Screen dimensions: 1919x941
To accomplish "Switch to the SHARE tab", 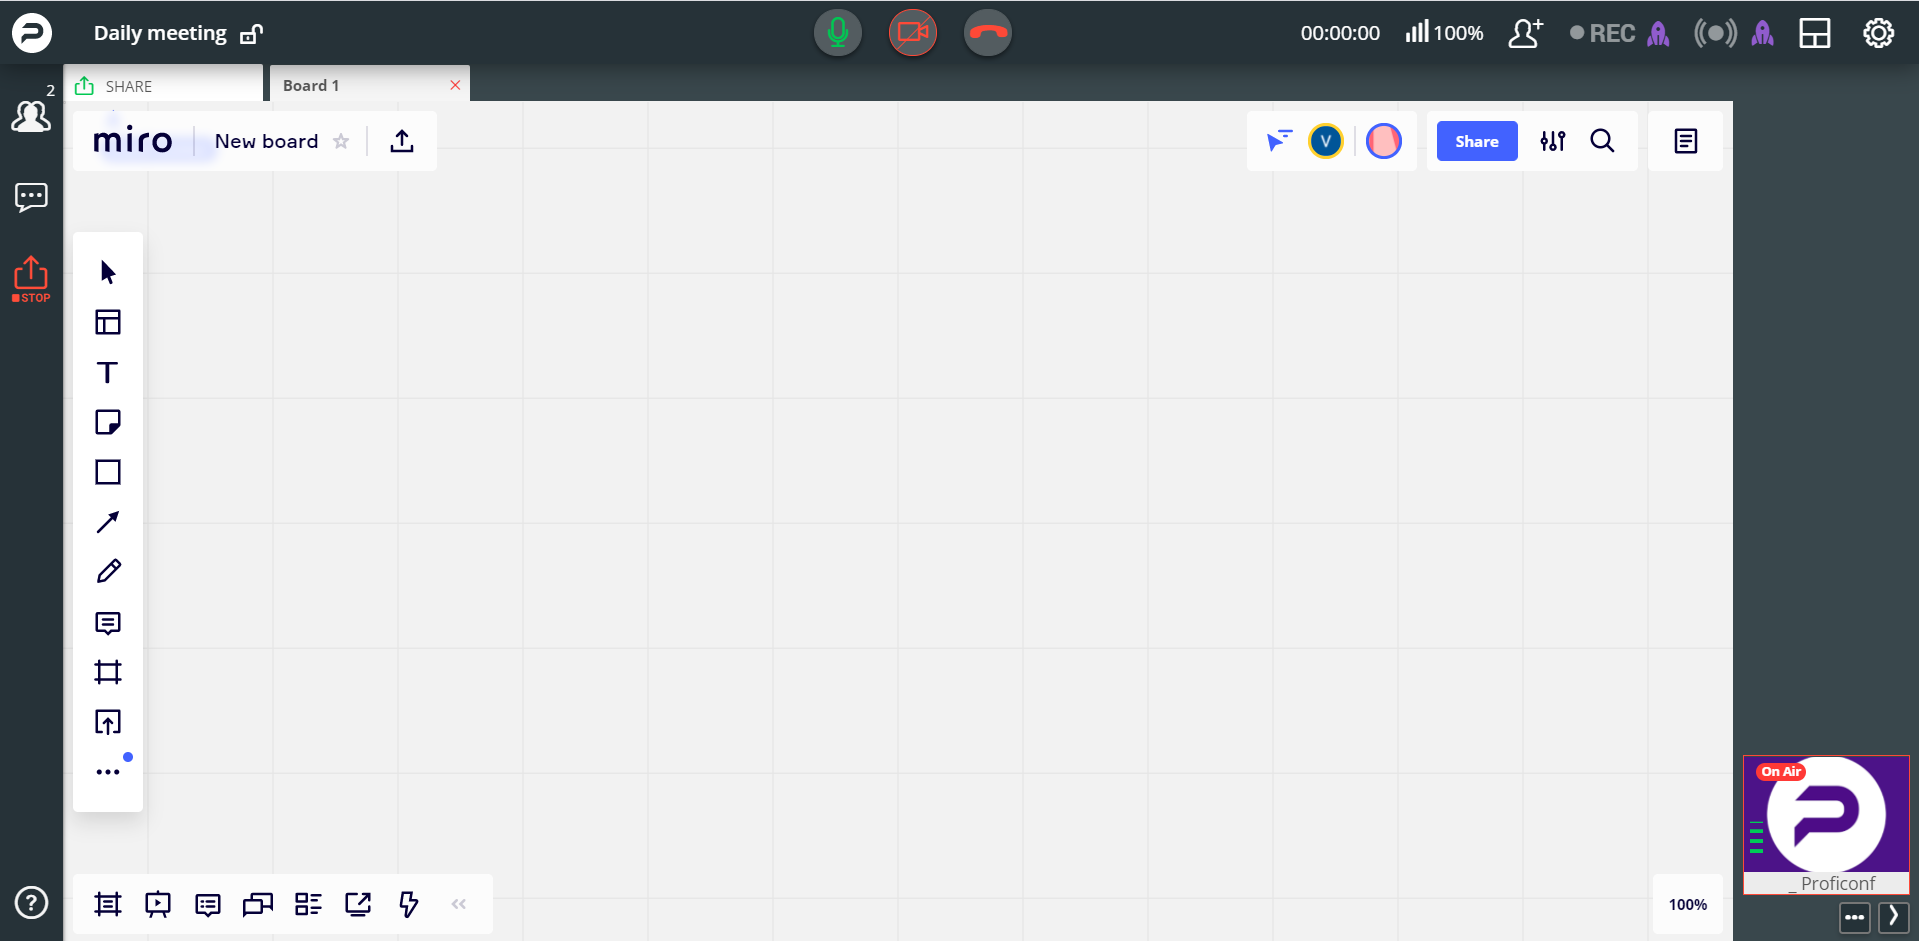I will click(x=163, y=86).
